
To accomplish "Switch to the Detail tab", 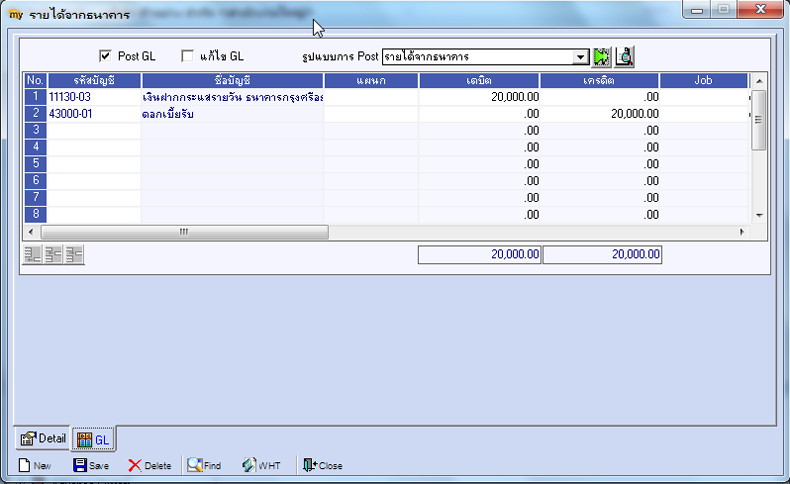I will coord(43,439).
